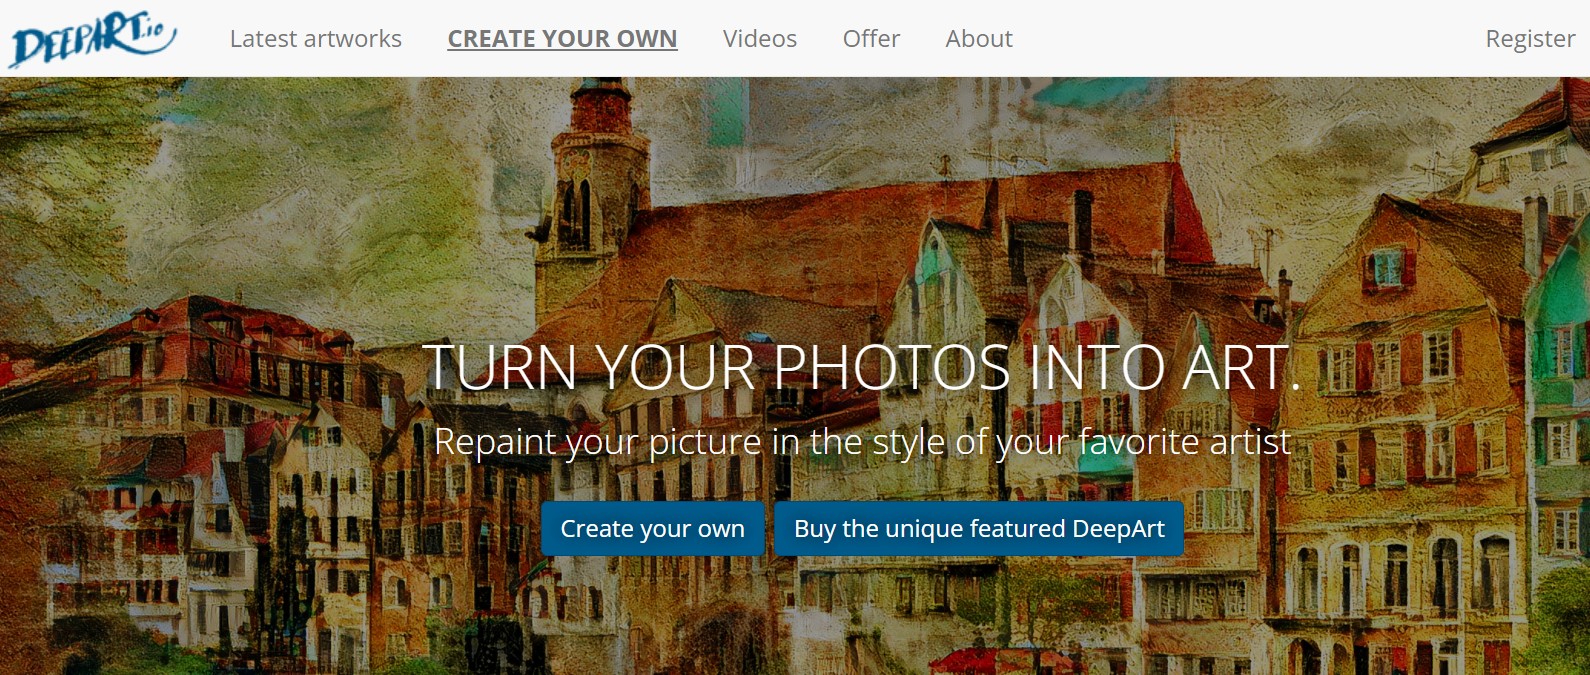Click the Register link
The image size is (1590, 675).
pyautogui.click(x=1529, y=39)
